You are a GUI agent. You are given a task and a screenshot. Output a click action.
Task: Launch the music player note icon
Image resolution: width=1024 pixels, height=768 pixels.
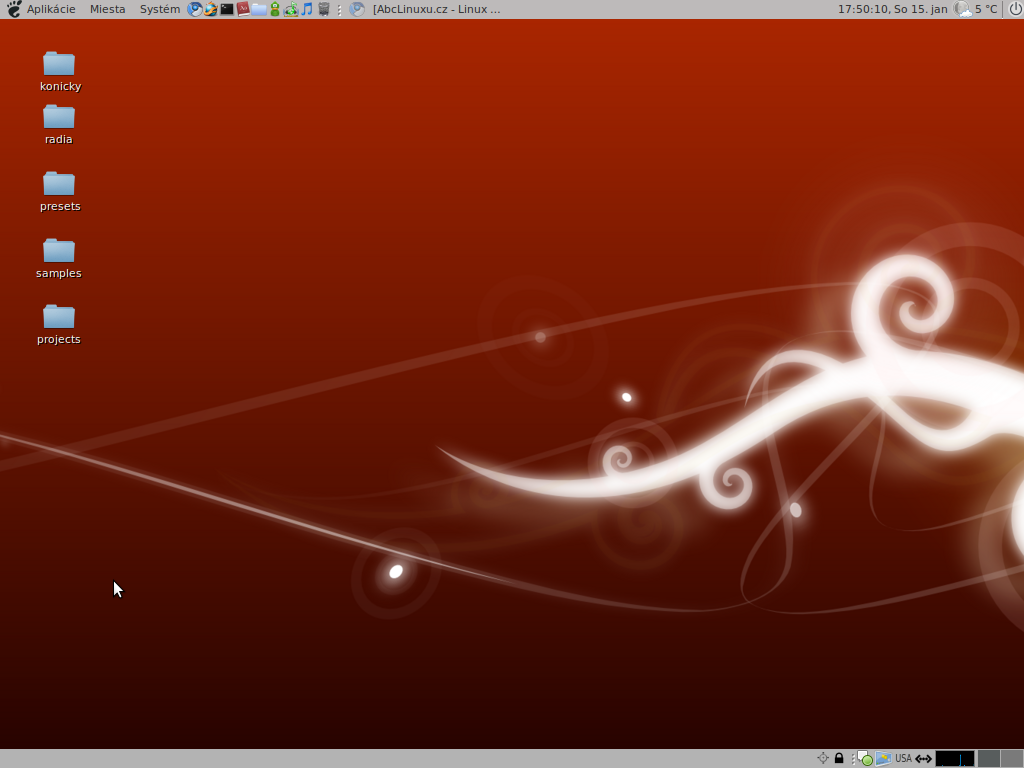coord(307,9)
